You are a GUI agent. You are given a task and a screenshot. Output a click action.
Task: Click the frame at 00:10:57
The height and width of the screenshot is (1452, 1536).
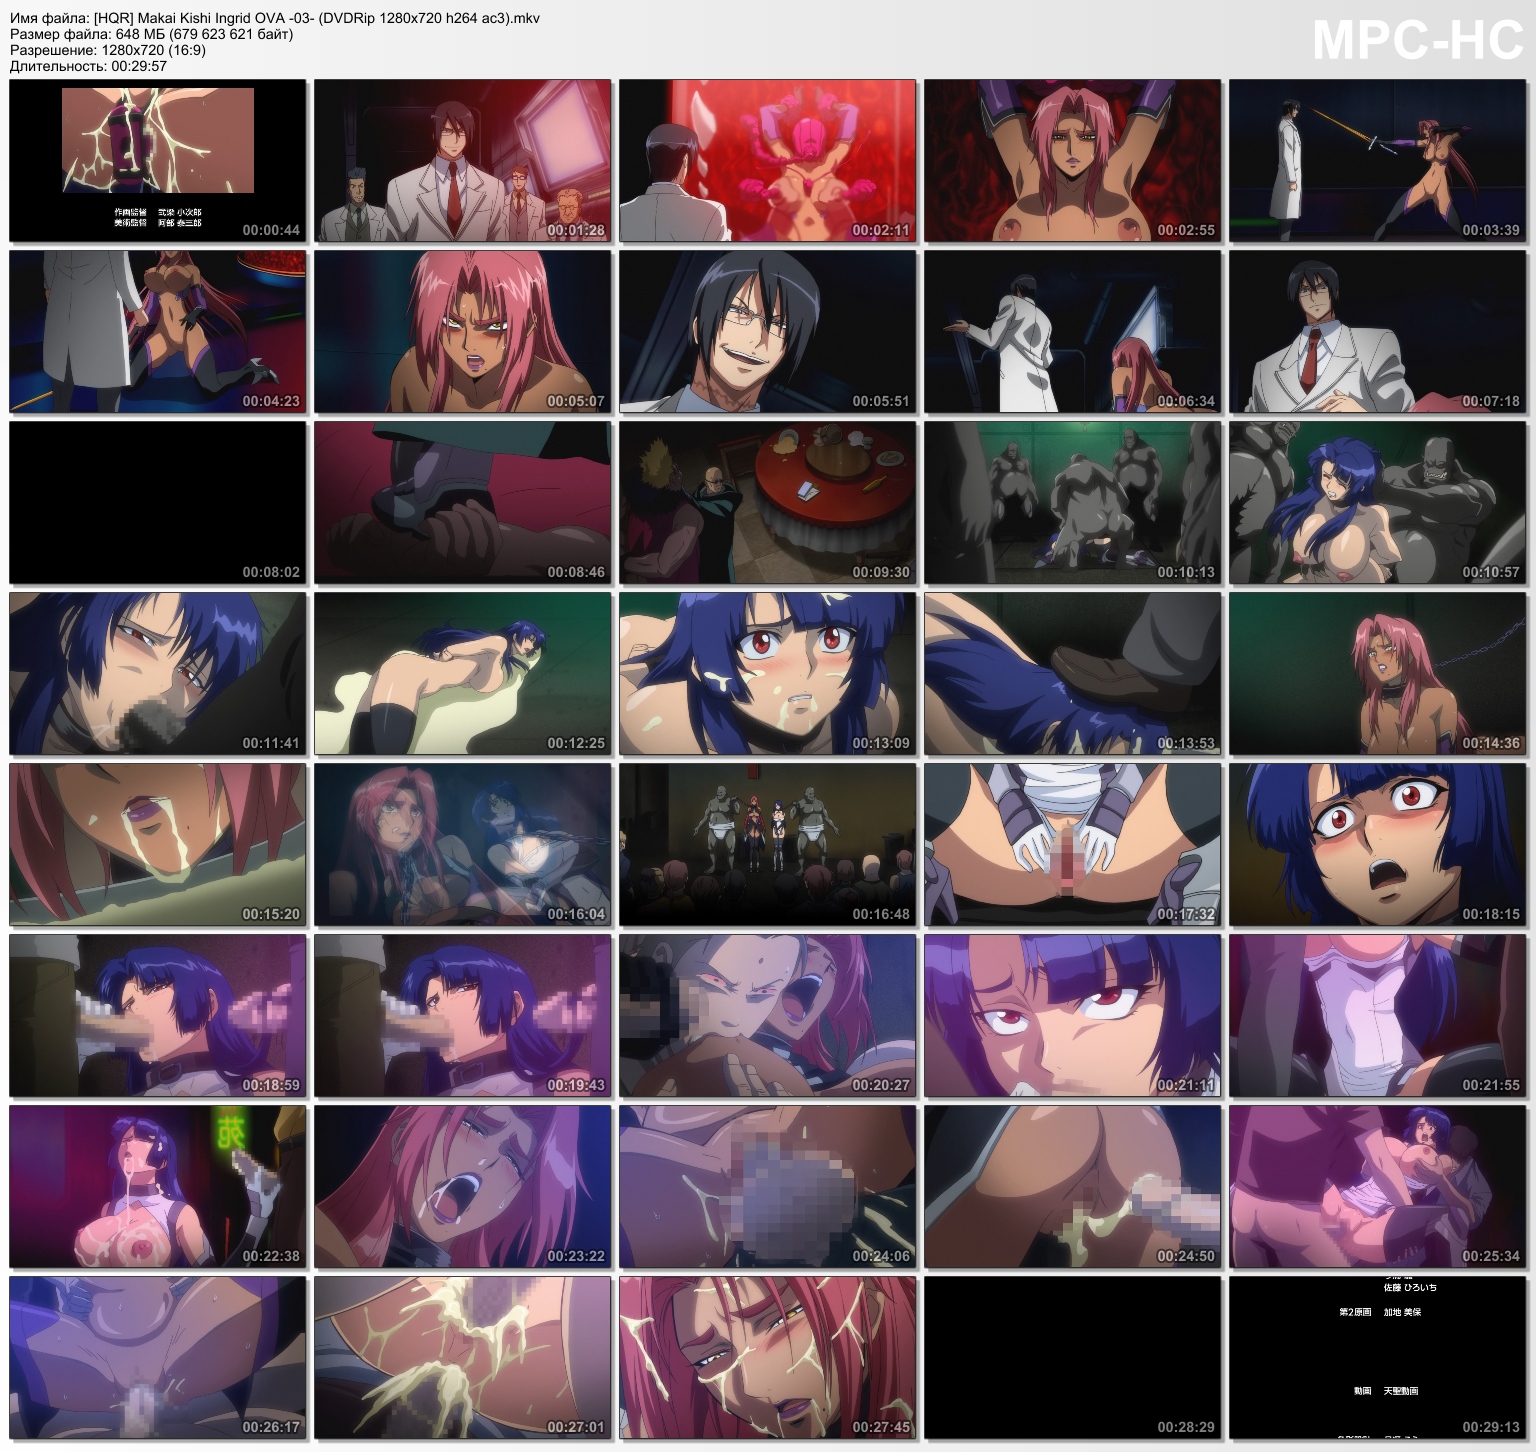1378,503
